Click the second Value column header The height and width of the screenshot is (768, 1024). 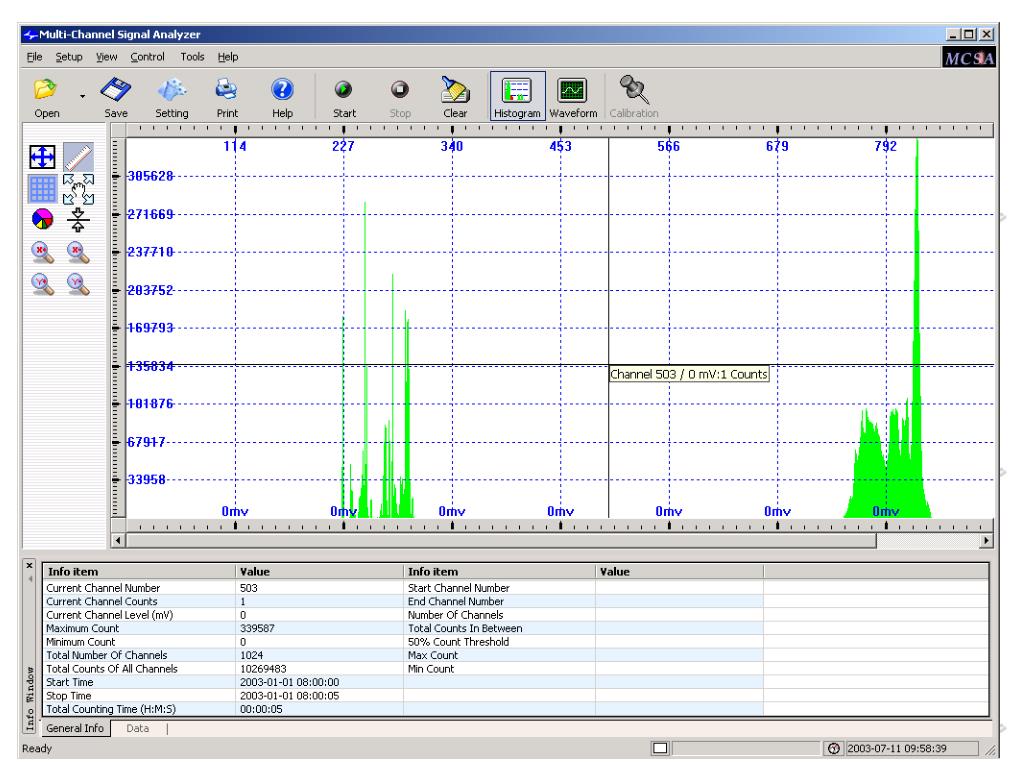point(679,571)
